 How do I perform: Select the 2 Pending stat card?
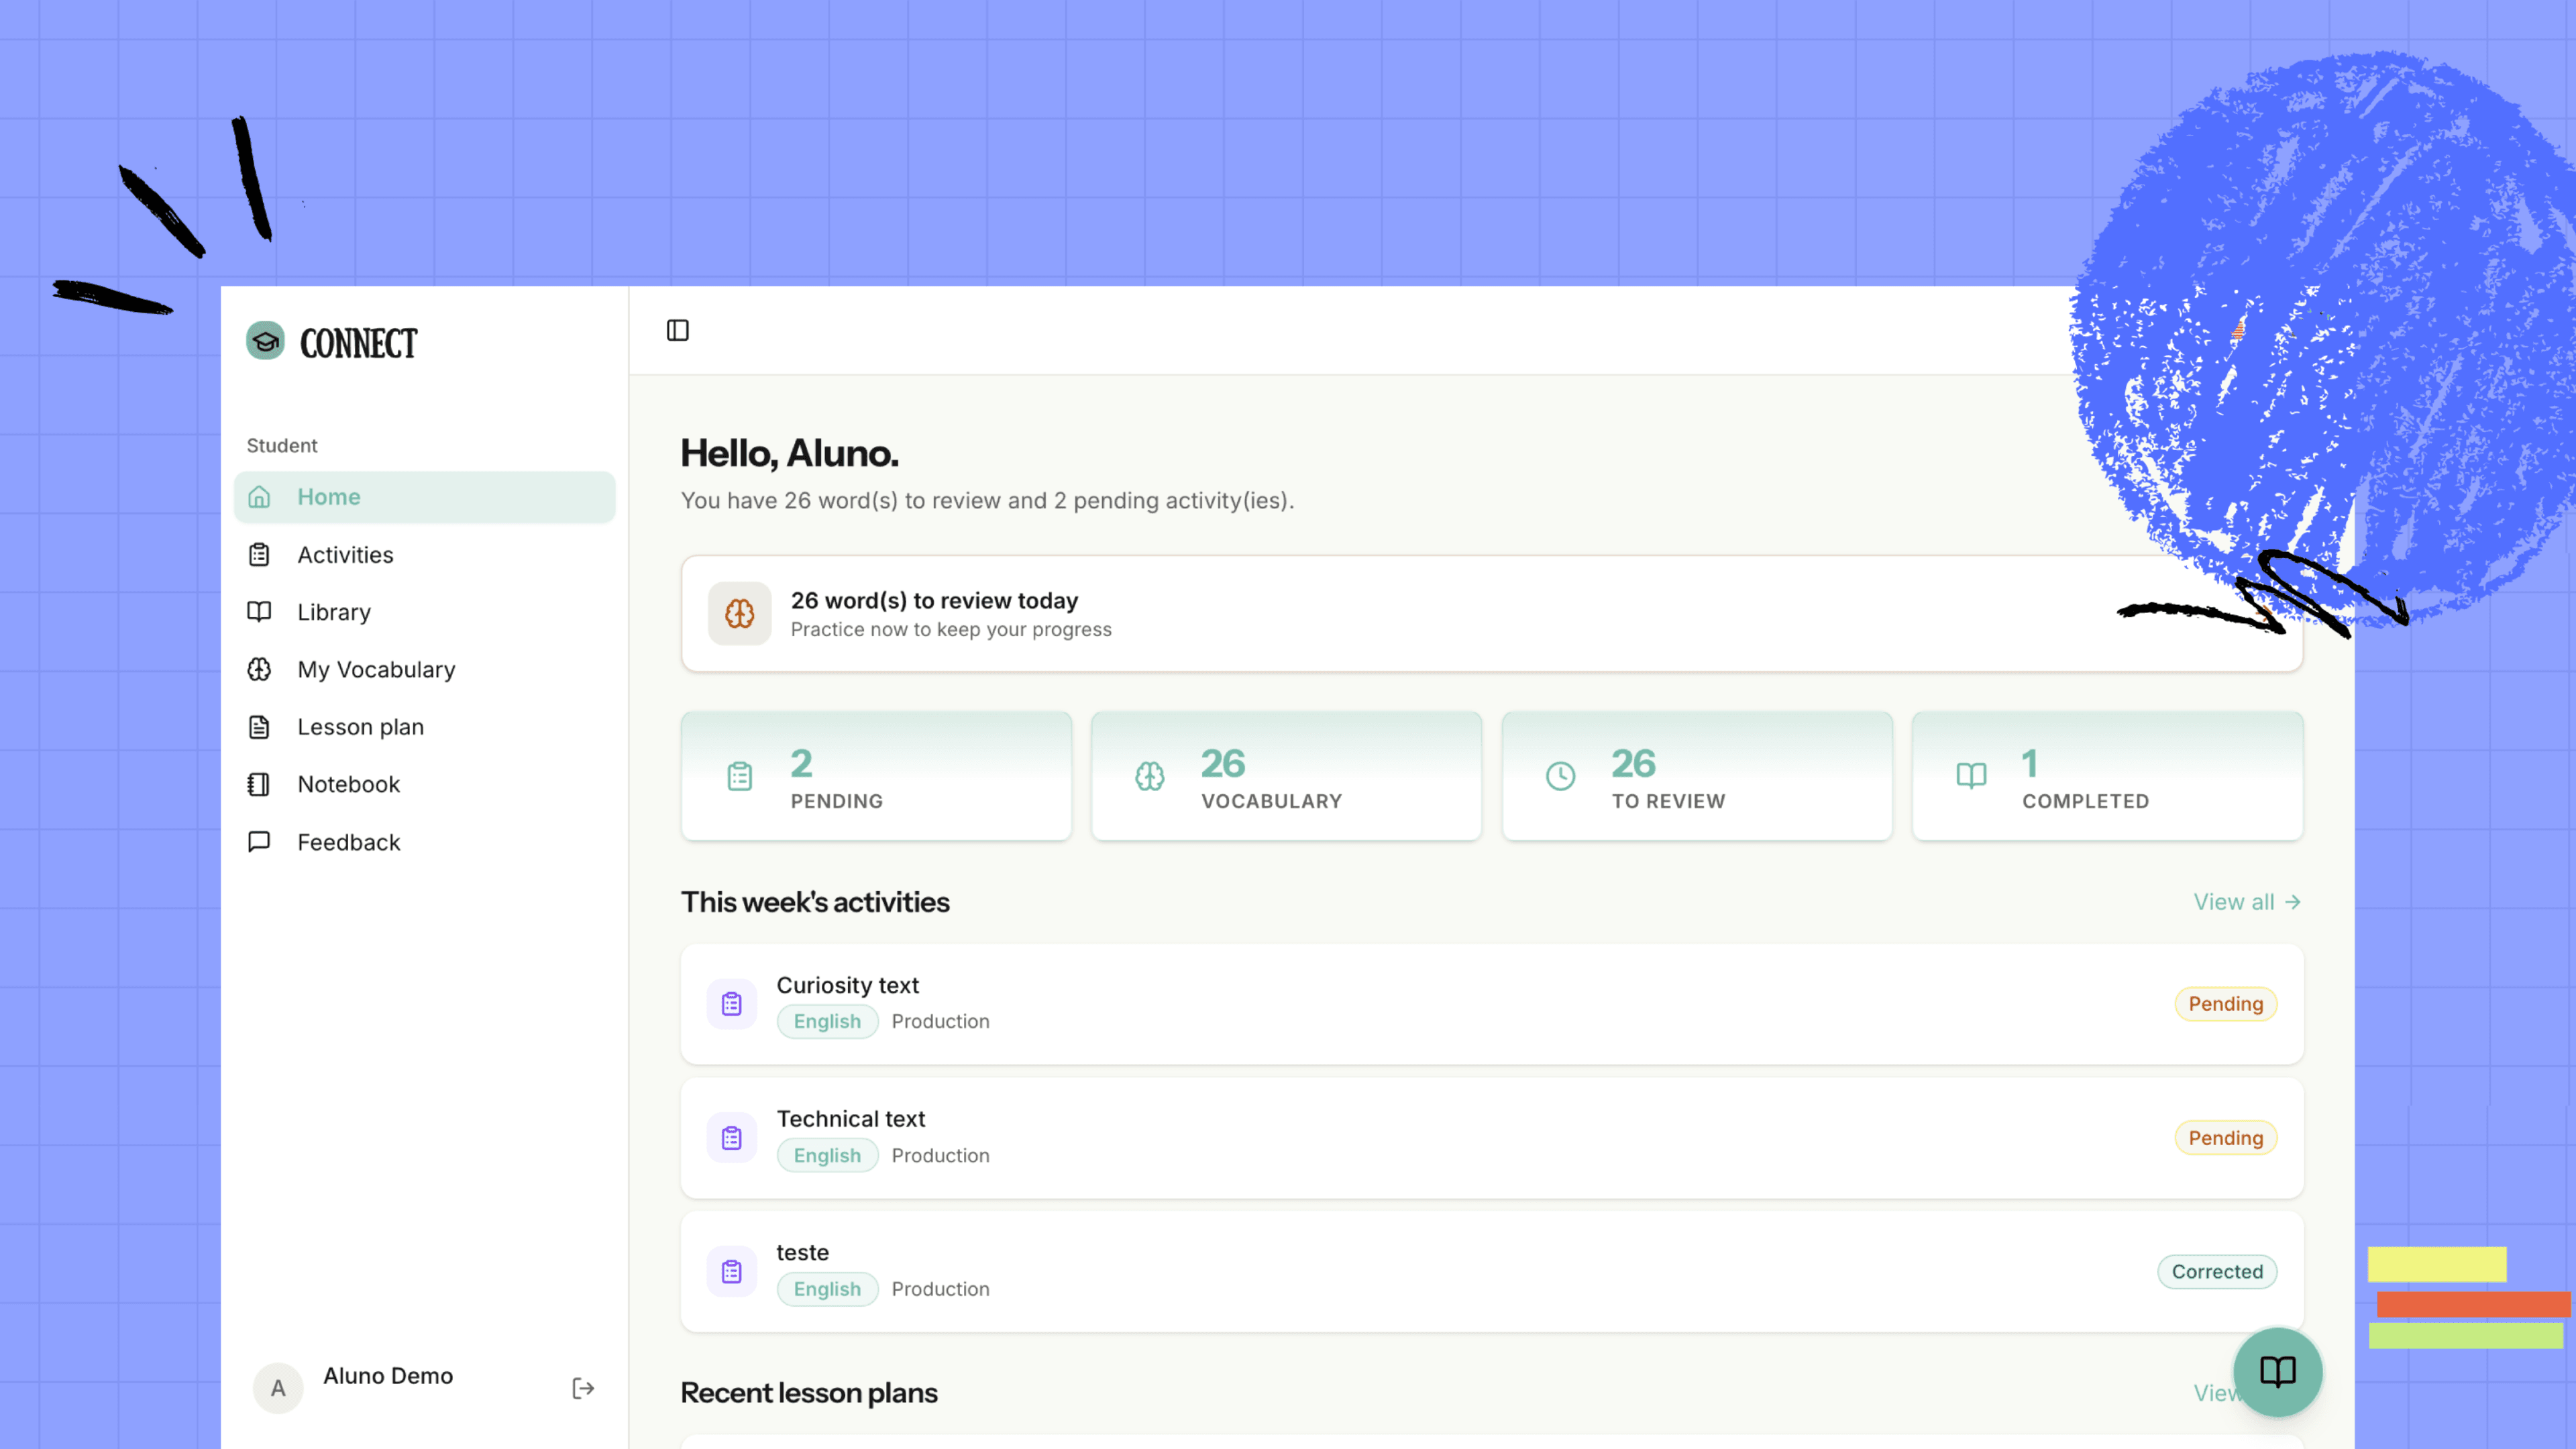876,776
